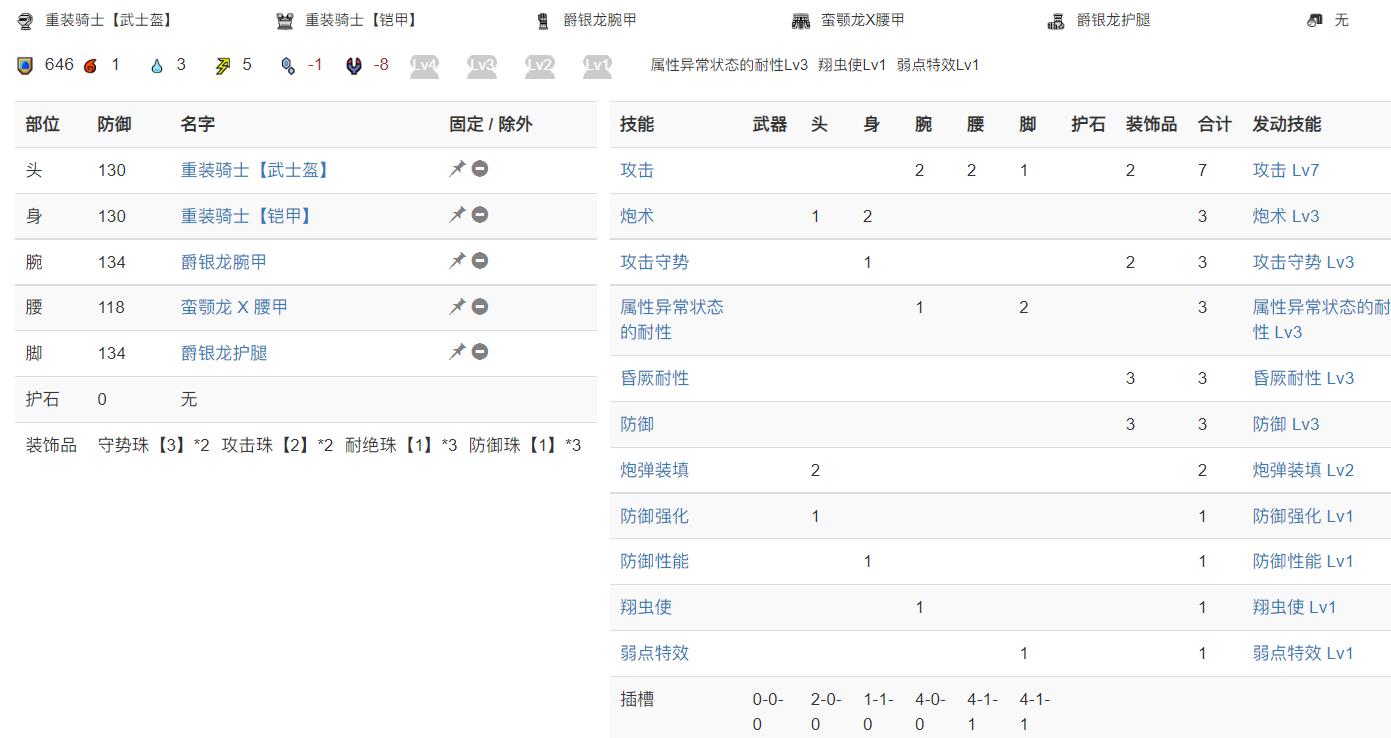This screenshot has height=738, width=1391.
Task: Exclude the 身 row 重装骑士【铠甲】
Action: click(x=480, y=215)
